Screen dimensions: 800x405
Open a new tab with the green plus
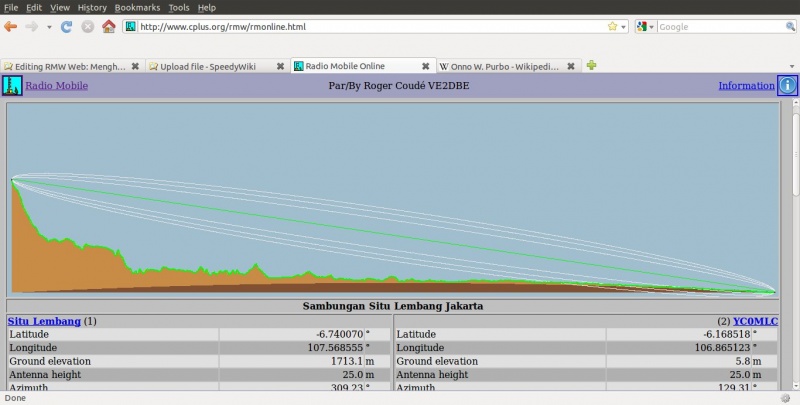tap(592, 66)
